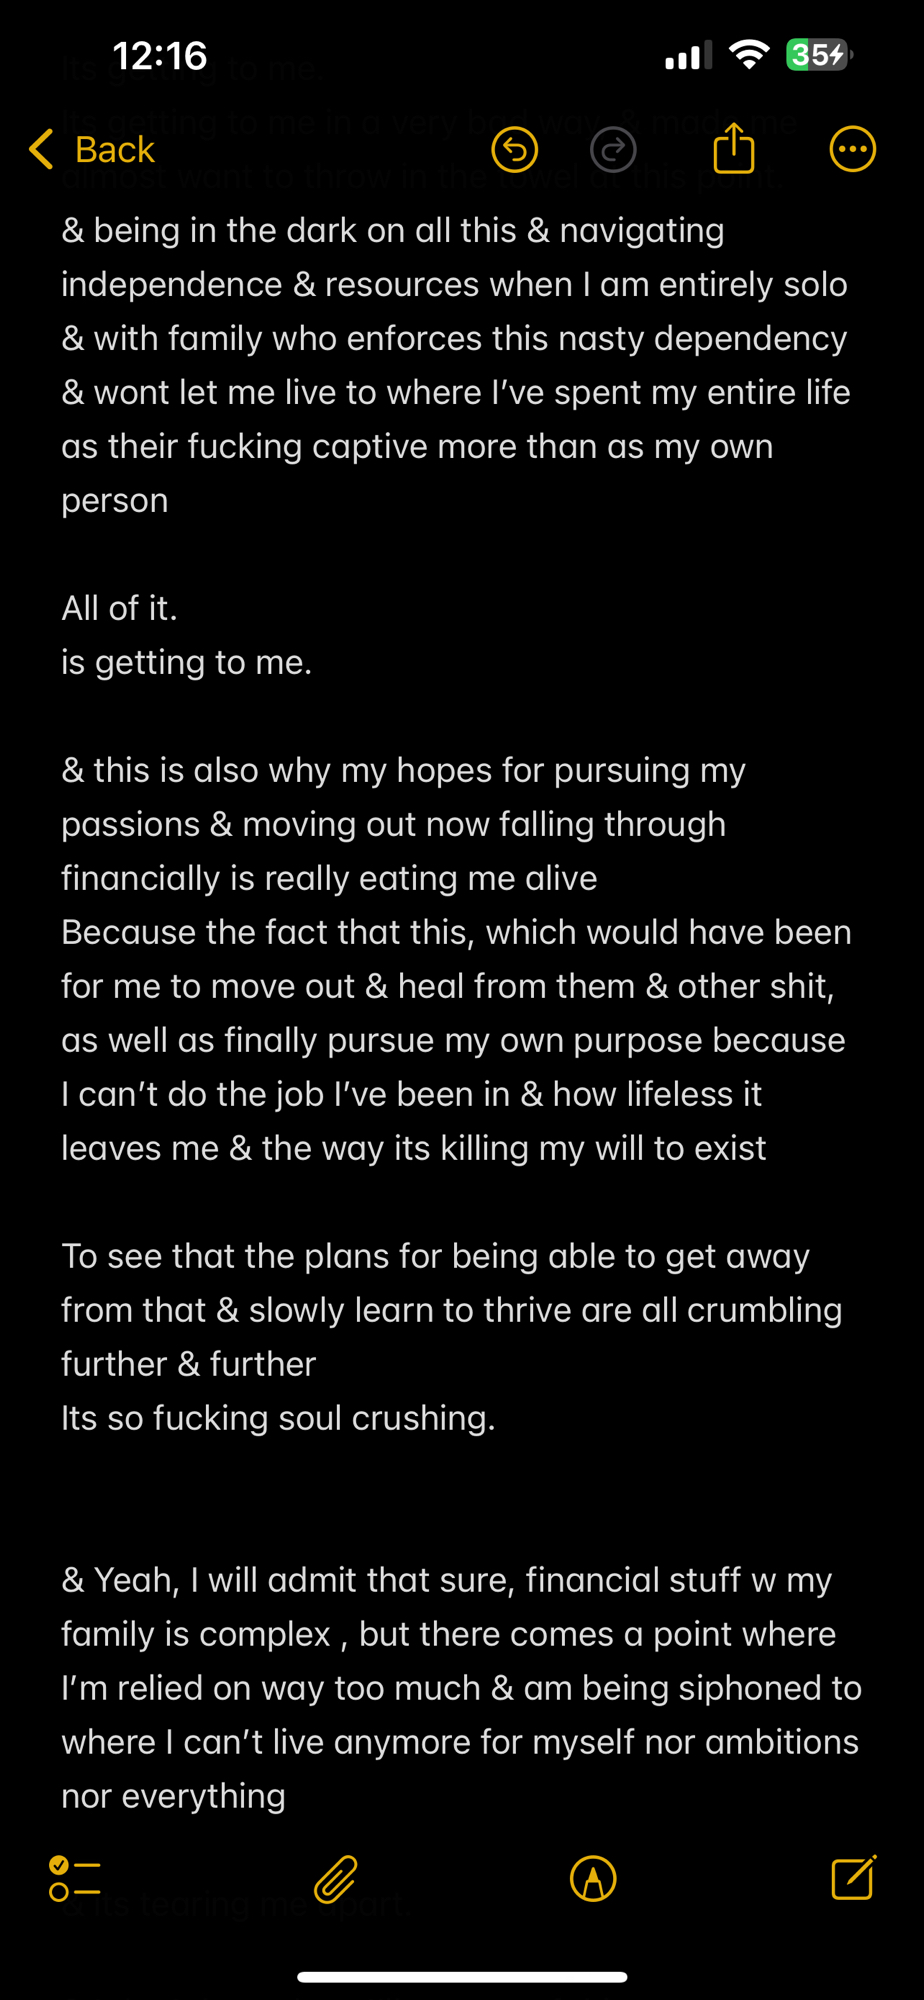Tap the "nor everything" line of text
Image resolution: width=924 pixels, height=2000 pixels.
(173, 1796)
